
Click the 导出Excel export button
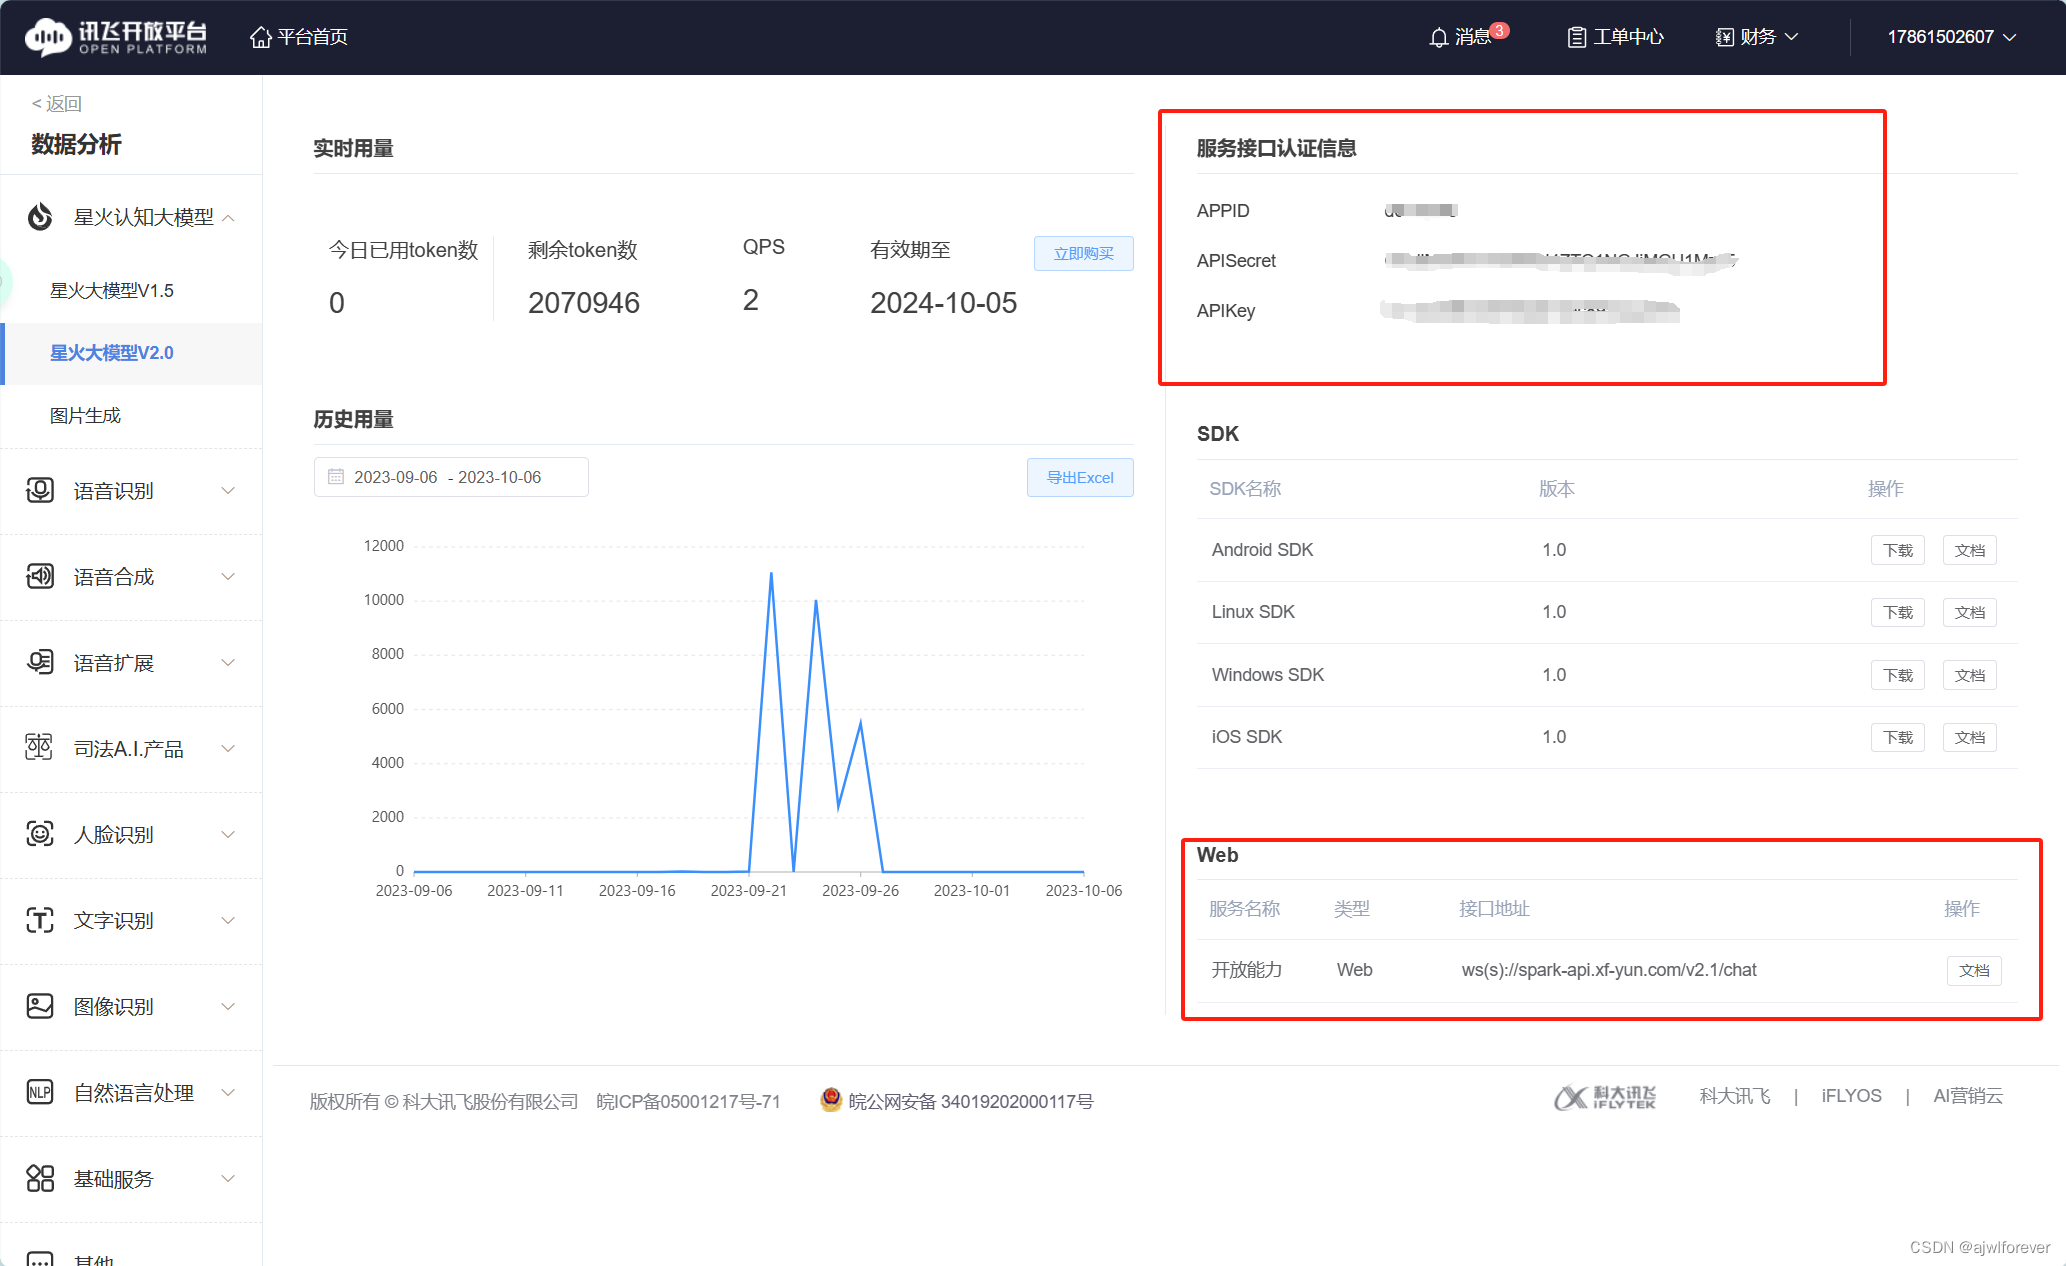pos(1080,477)
